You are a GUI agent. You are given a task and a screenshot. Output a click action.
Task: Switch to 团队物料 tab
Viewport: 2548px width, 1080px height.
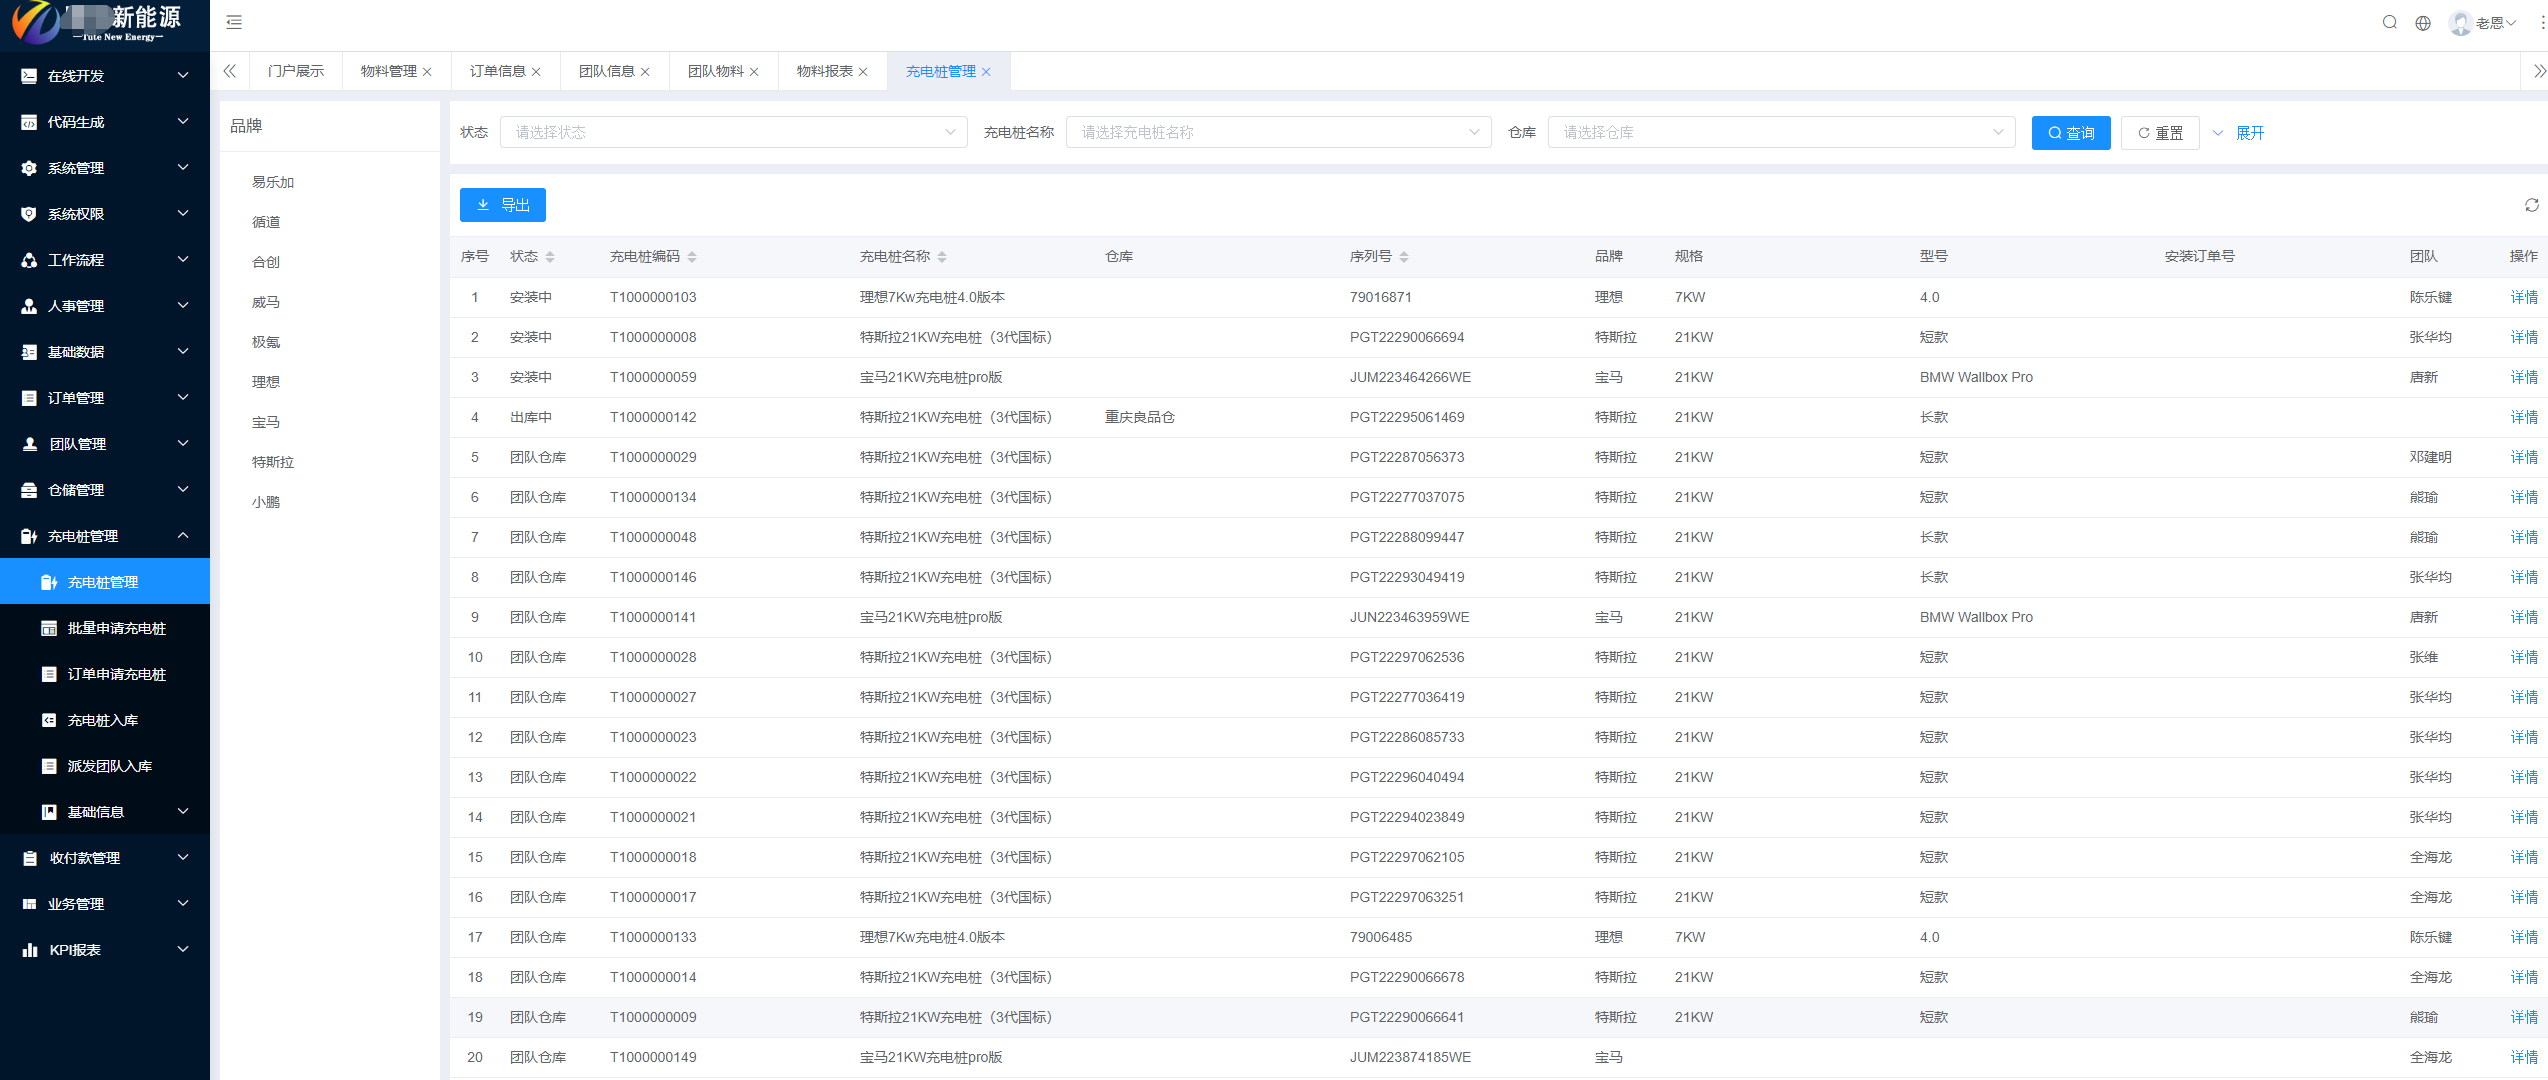(x=716, y=72)
